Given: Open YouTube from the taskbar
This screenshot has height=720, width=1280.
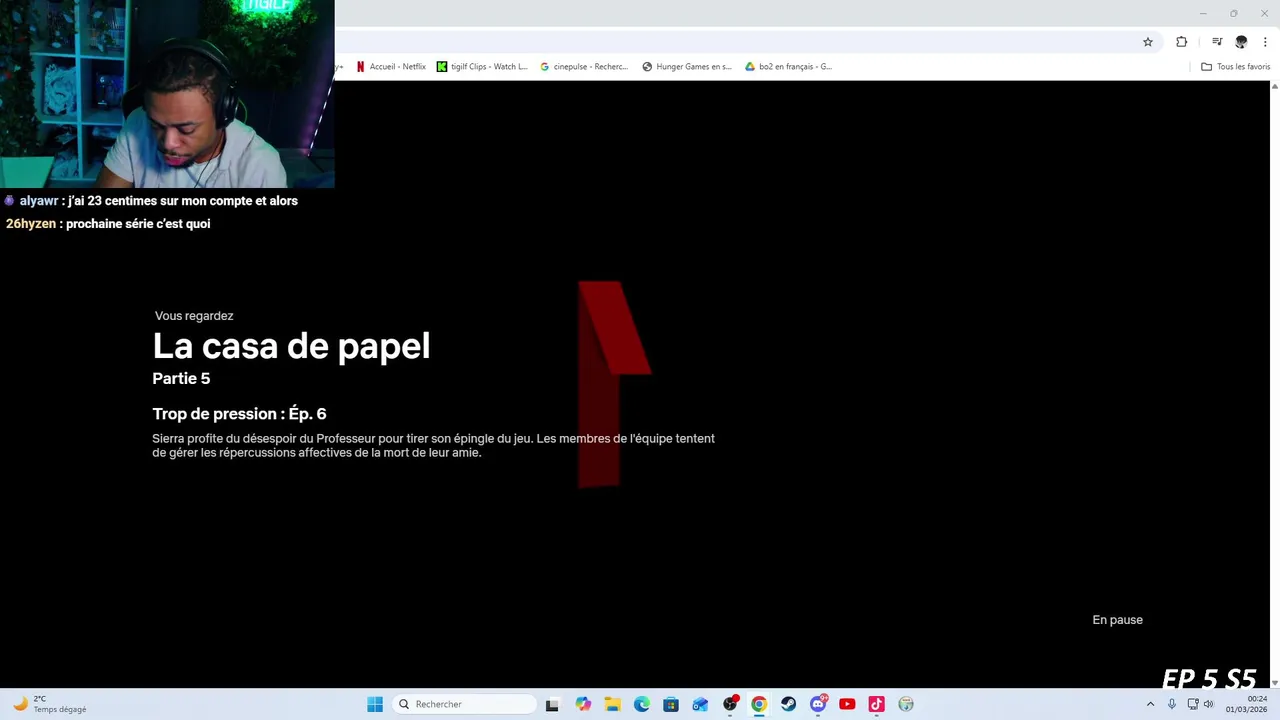Looking at the screenshot, I should point(847,704).
